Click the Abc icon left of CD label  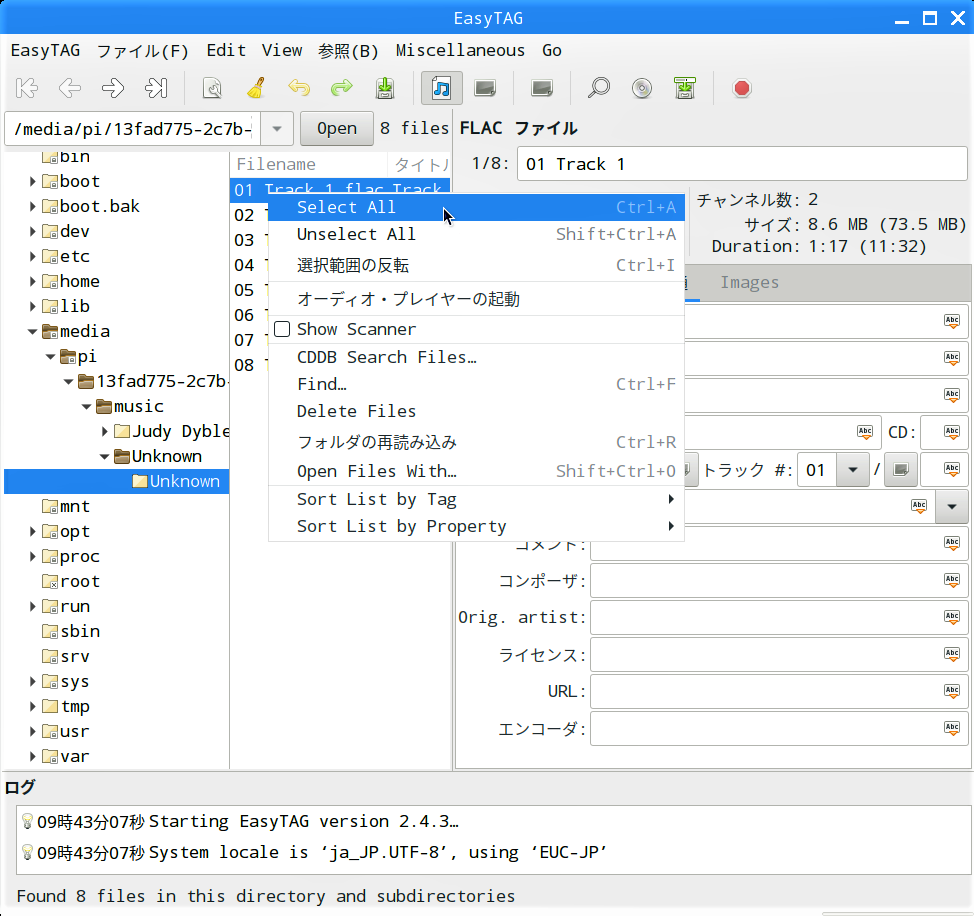(865, 432)
